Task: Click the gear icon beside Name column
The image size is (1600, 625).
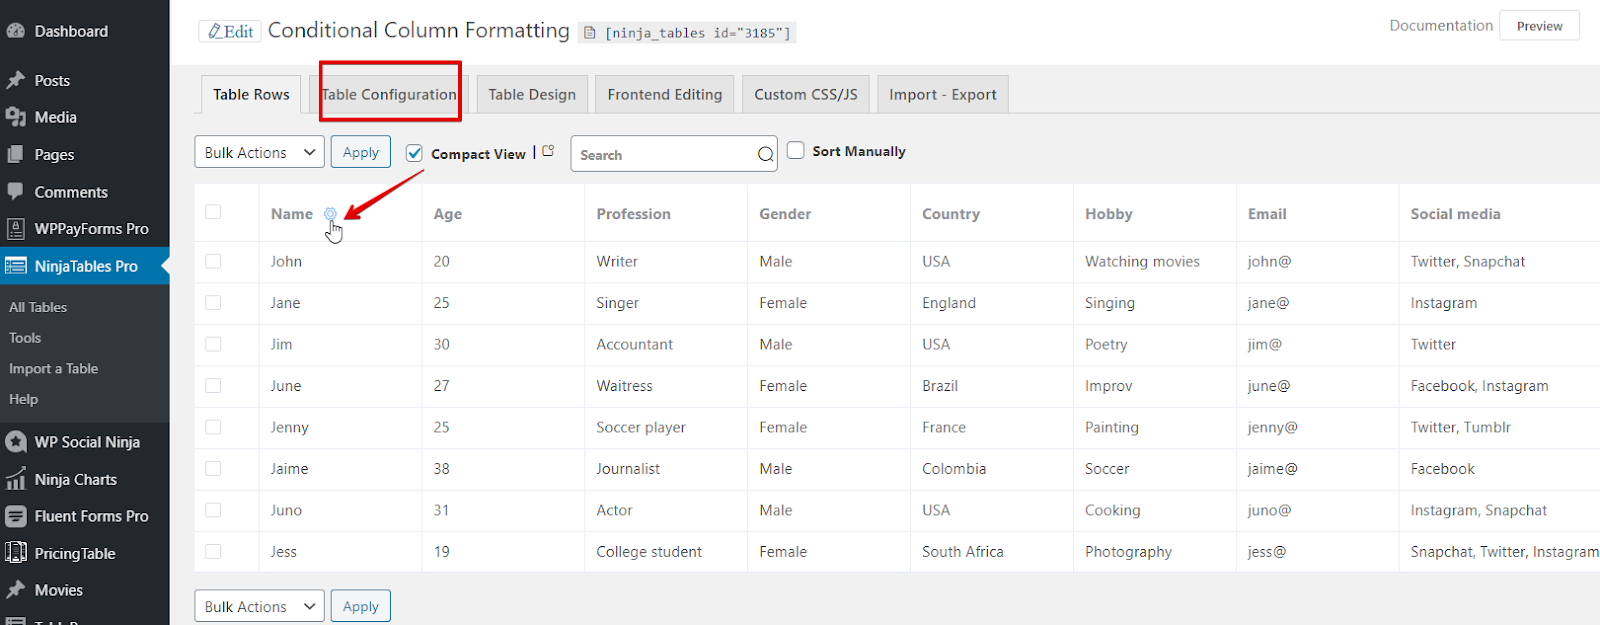Action: pyautogui.click(x=330, y=214)
